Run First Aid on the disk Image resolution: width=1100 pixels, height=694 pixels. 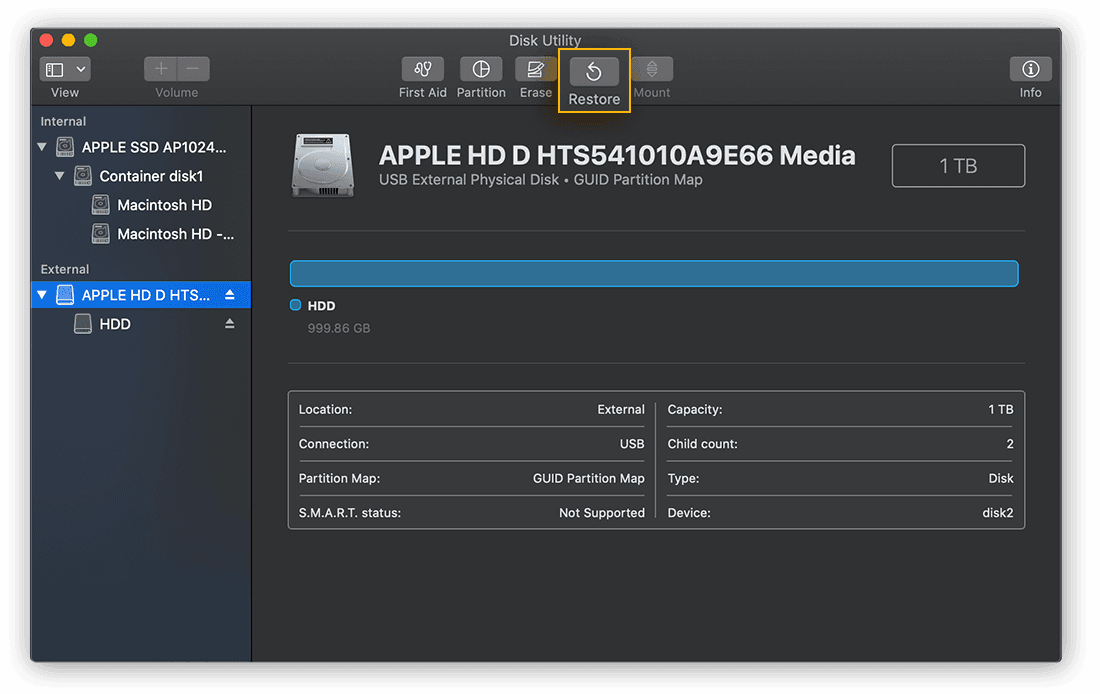(422, 69)
